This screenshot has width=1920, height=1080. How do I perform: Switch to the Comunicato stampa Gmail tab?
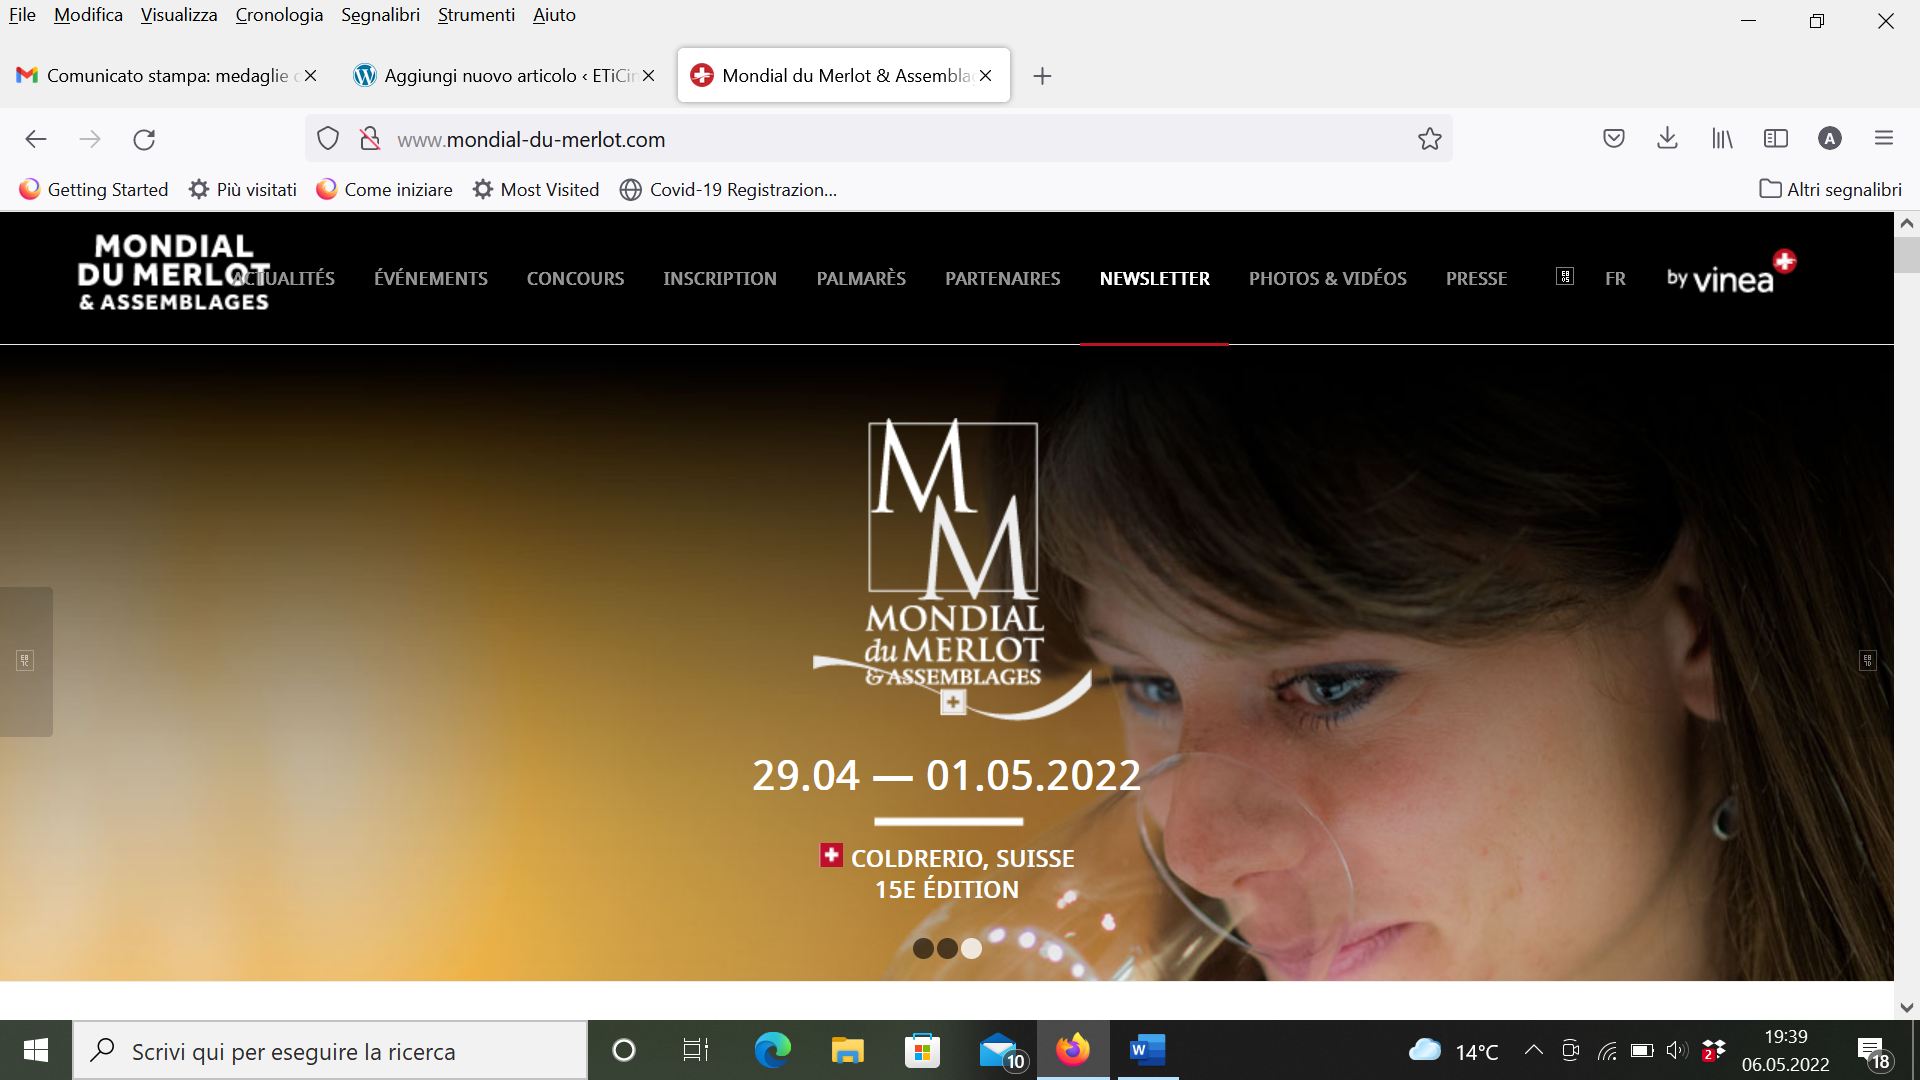165,76
